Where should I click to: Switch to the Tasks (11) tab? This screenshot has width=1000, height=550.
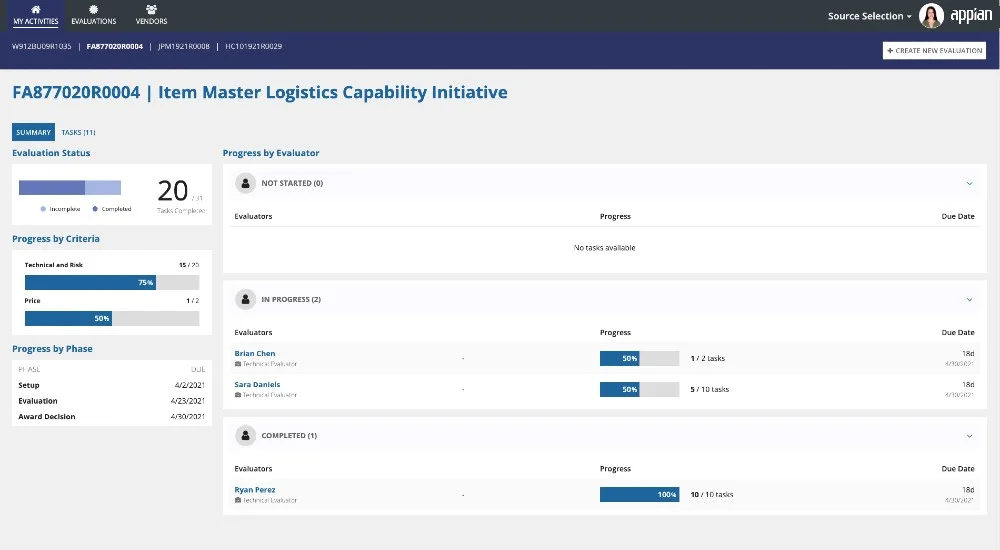78,132
